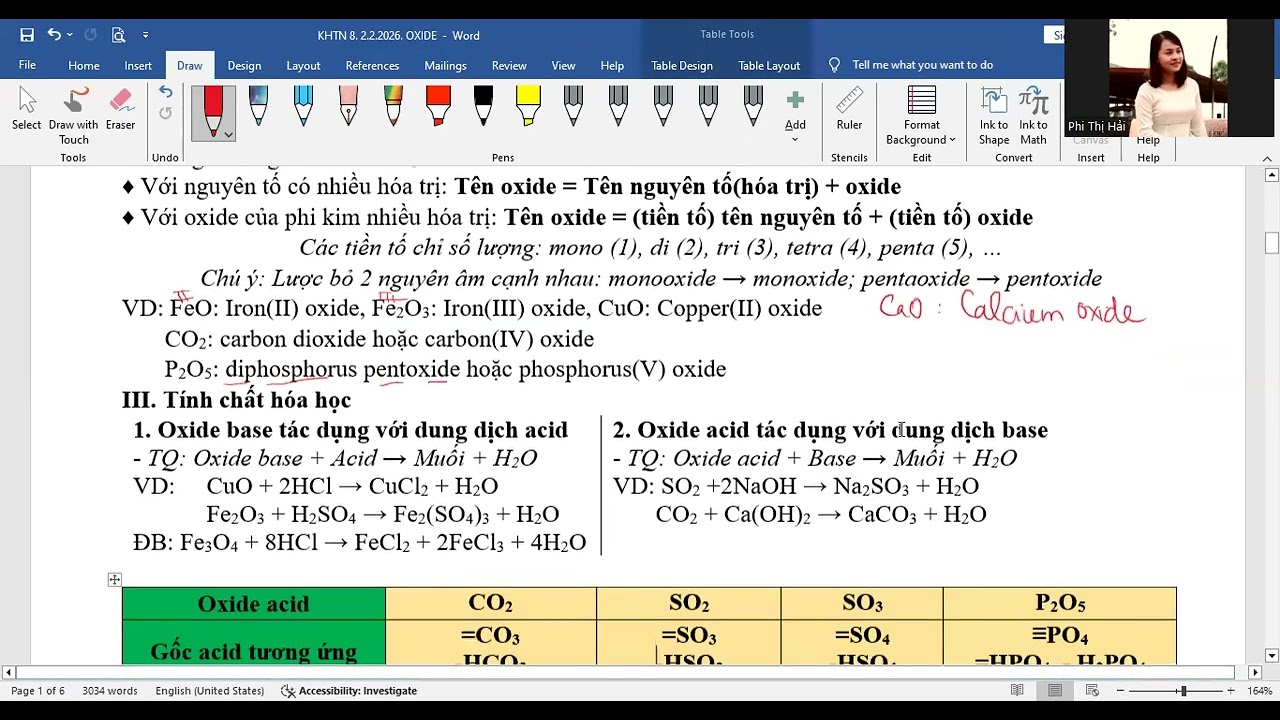
Task: Click the Undo button in the Undo group
Action: click(165, 92)
